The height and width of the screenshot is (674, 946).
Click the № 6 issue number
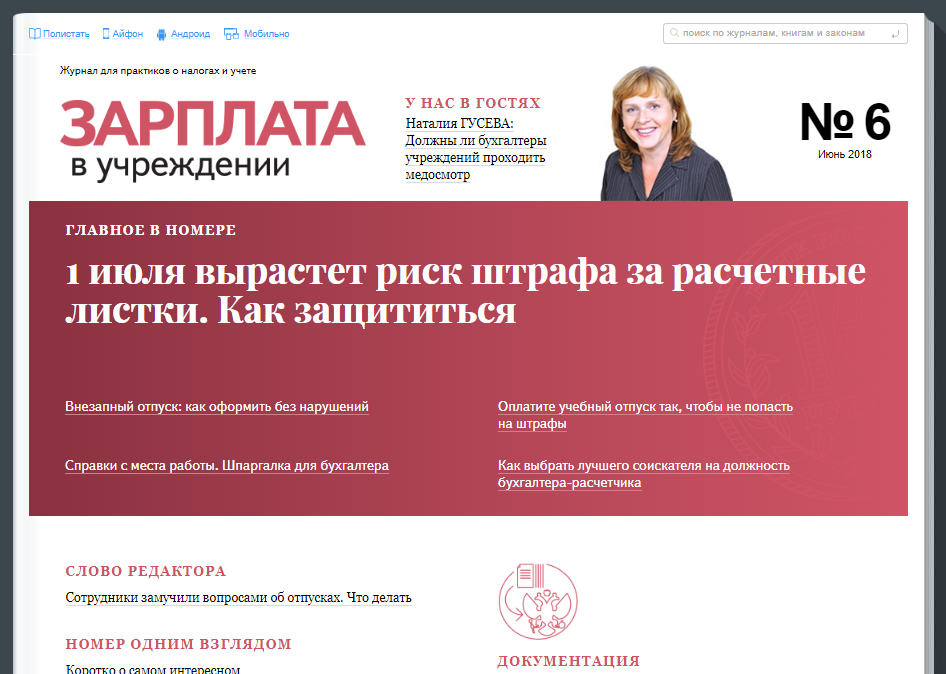pyautogui.click(x=844, y=124)
